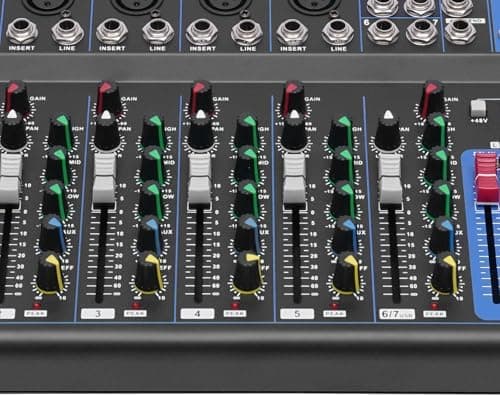Viewport: 500px width, 397px height.
Task: Click channel 5 white PAN knob
Action: [294, 131]
